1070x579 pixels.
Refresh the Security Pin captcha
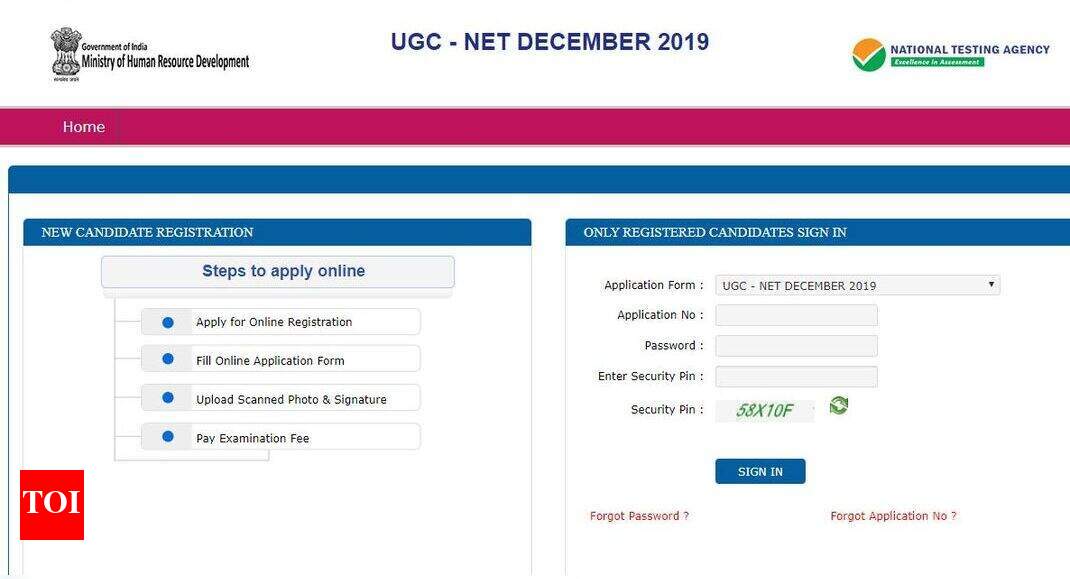[838, 405]
